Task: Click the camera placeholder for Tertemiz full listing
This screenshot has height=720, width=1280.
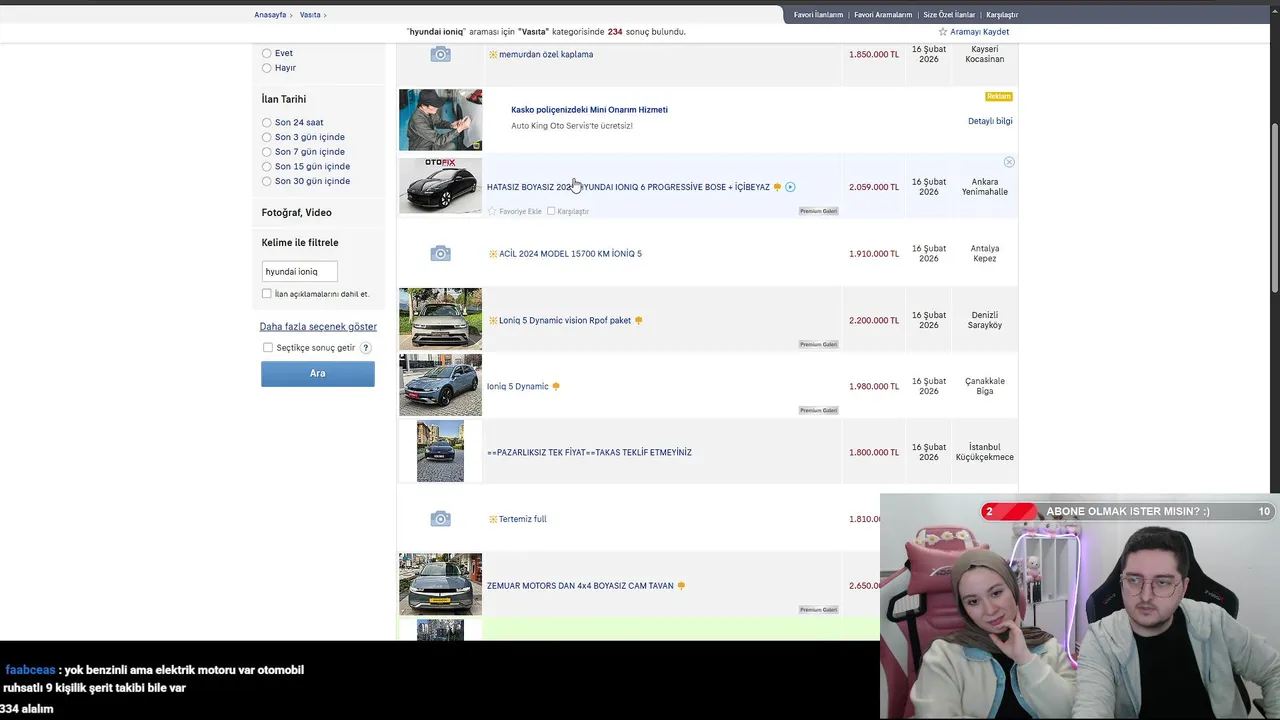Action: [x=440, y=519]
